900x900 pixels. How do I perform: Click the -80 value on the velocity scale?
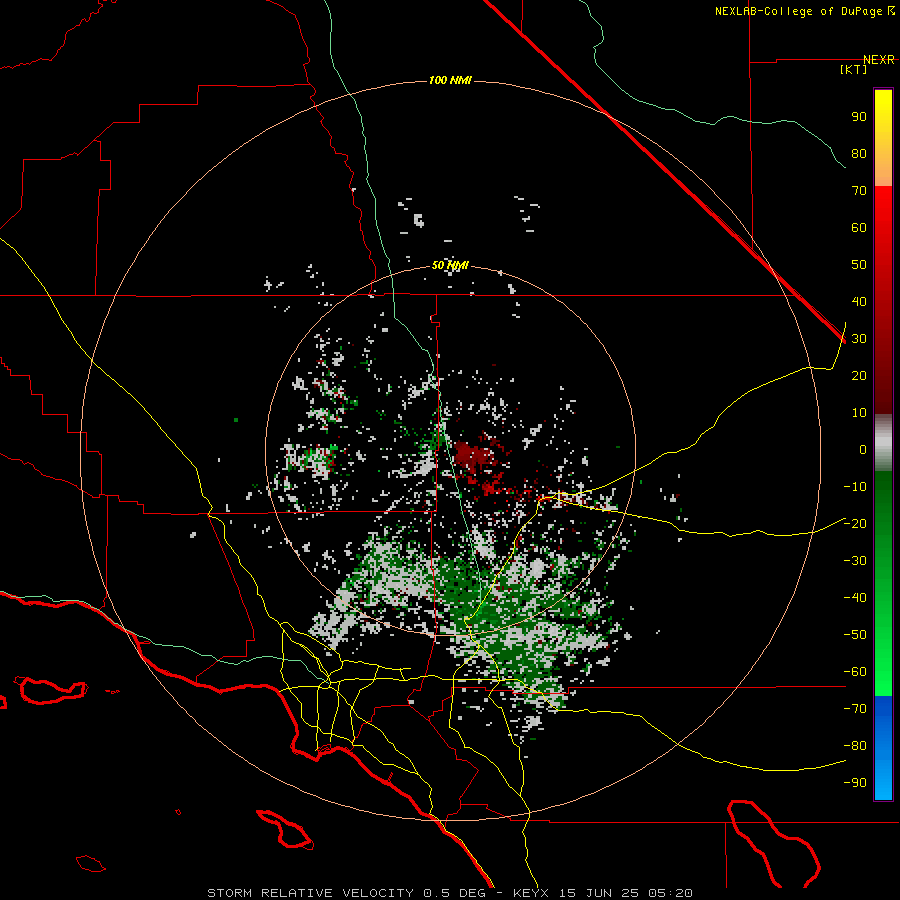[x=855, y=746]
